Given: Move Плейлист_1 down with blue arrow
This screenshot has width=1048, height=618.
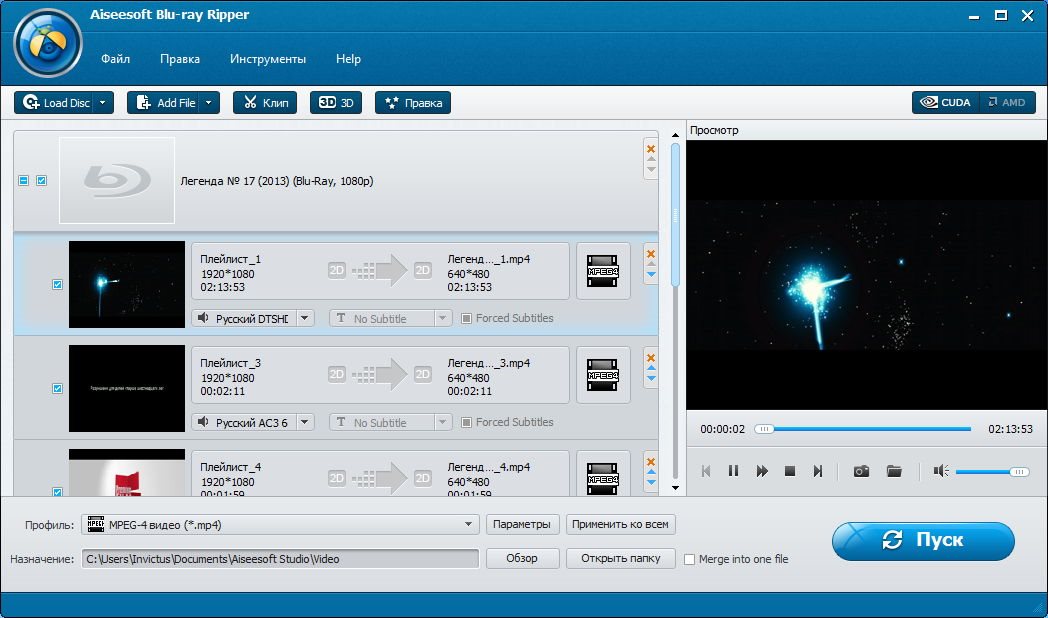Looking at the screenshot, I should pyautogui.click(x=651, y=275).
